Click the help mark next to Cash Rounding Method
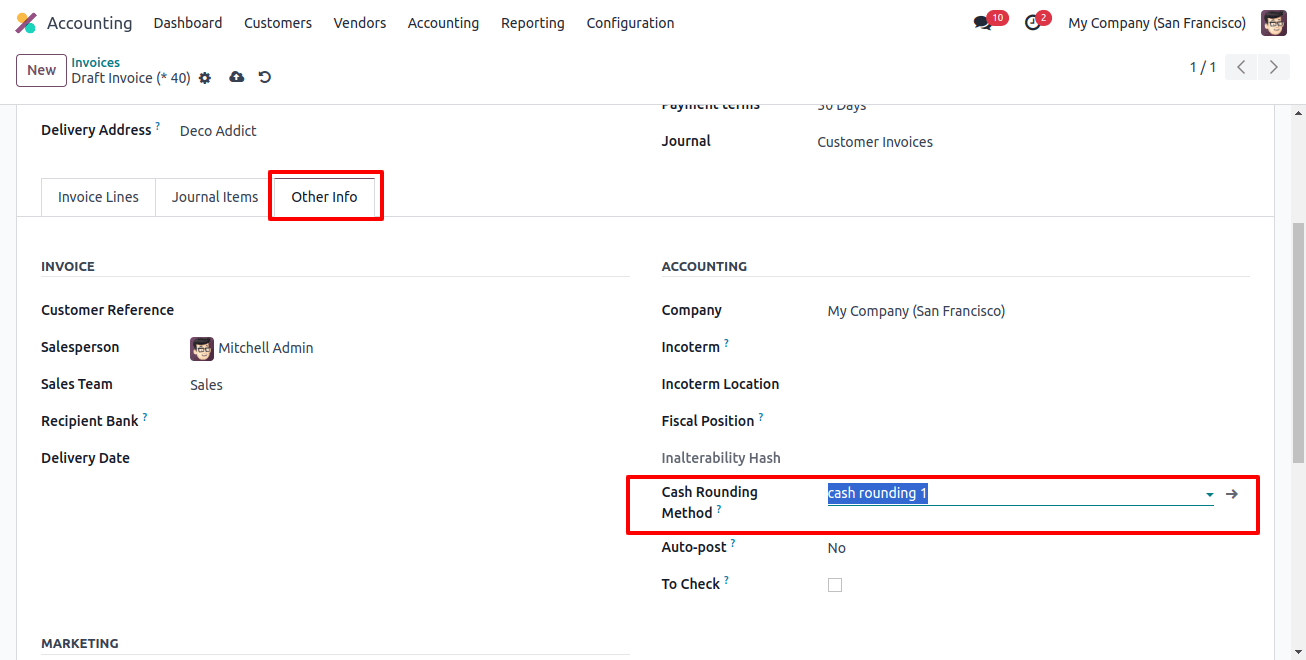The width and height of the screenshot is (1306, 660). point(719,509)
